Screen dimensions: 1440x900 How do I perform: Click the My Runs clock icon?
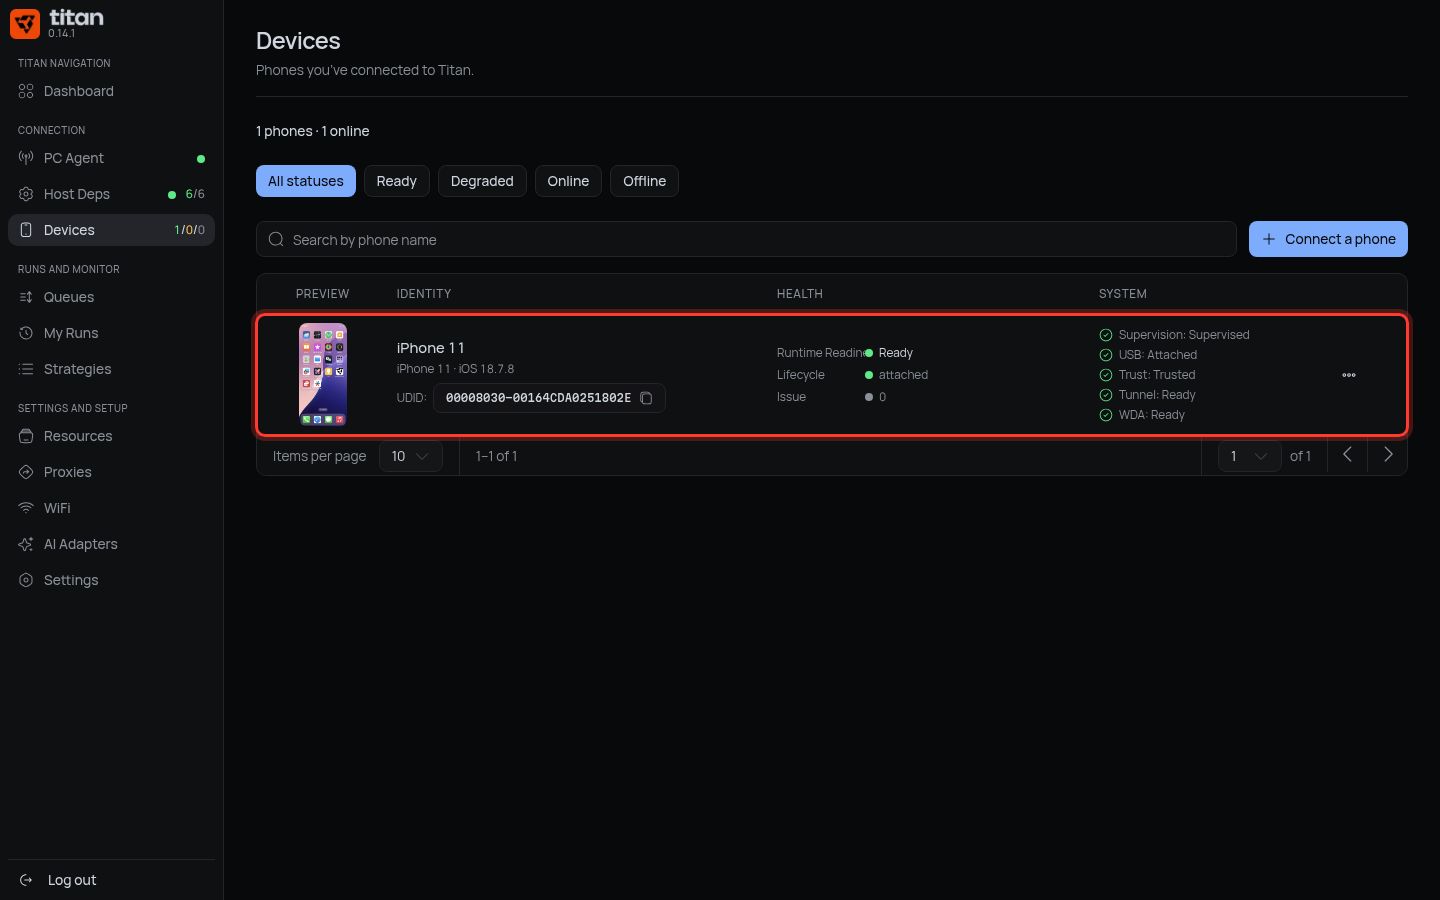coord(26,333)
